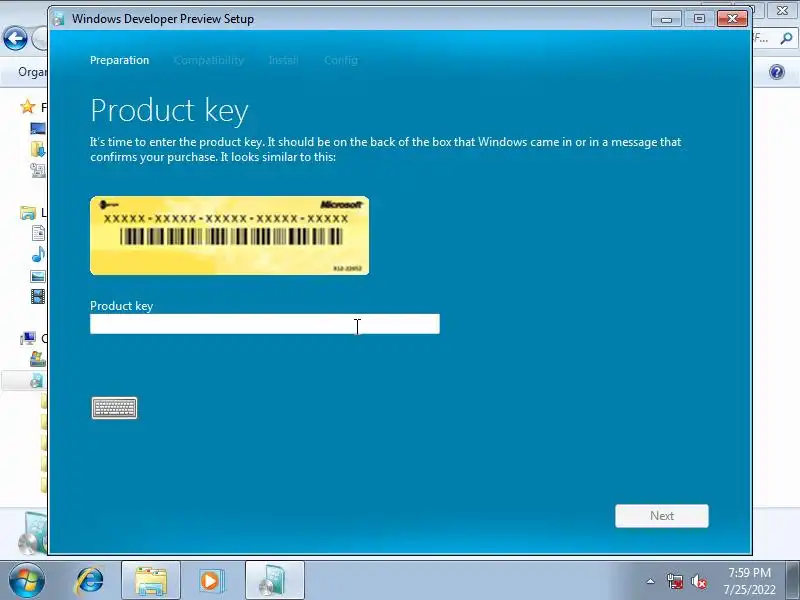Open the on-screen keyboard icon
Viewport: 800px width, 600px height.
(x=114, y=408)
